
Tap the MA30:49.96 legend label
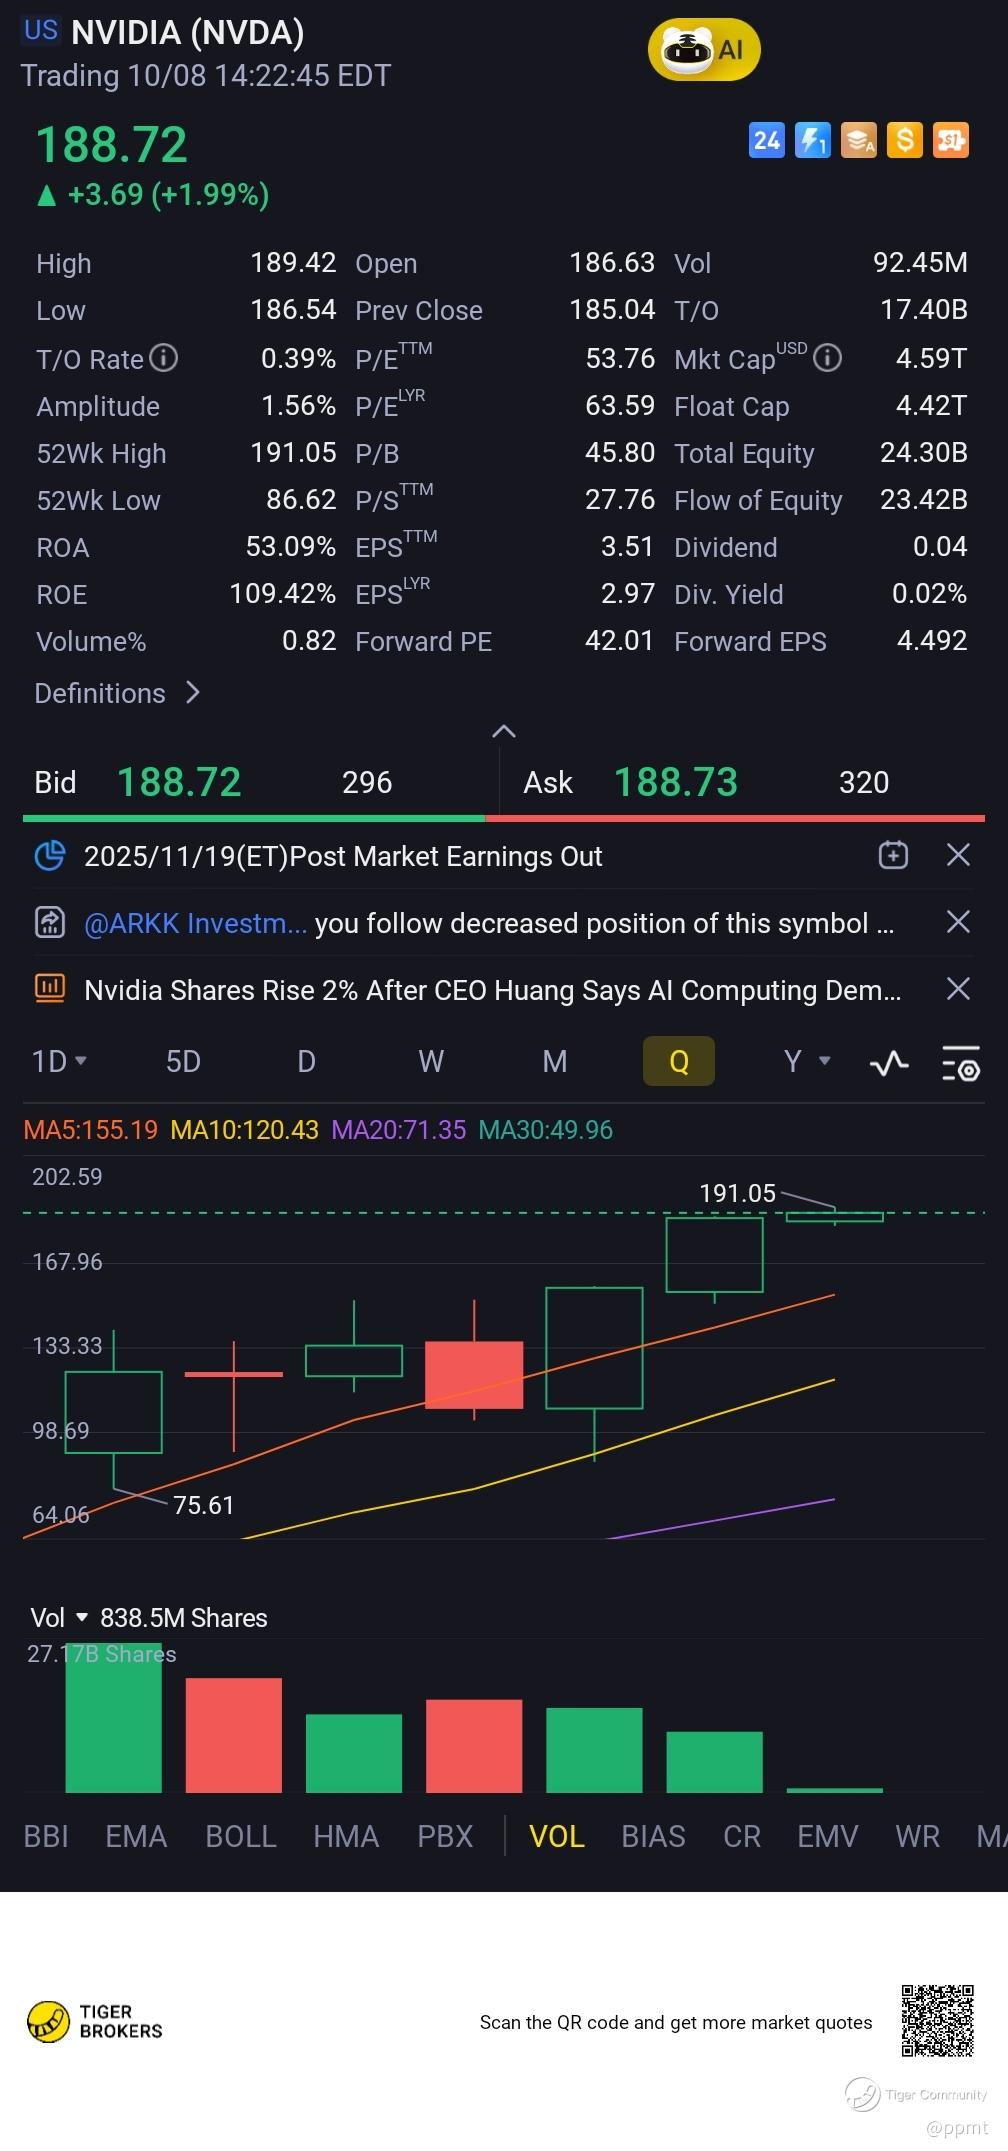point(546,1130)
